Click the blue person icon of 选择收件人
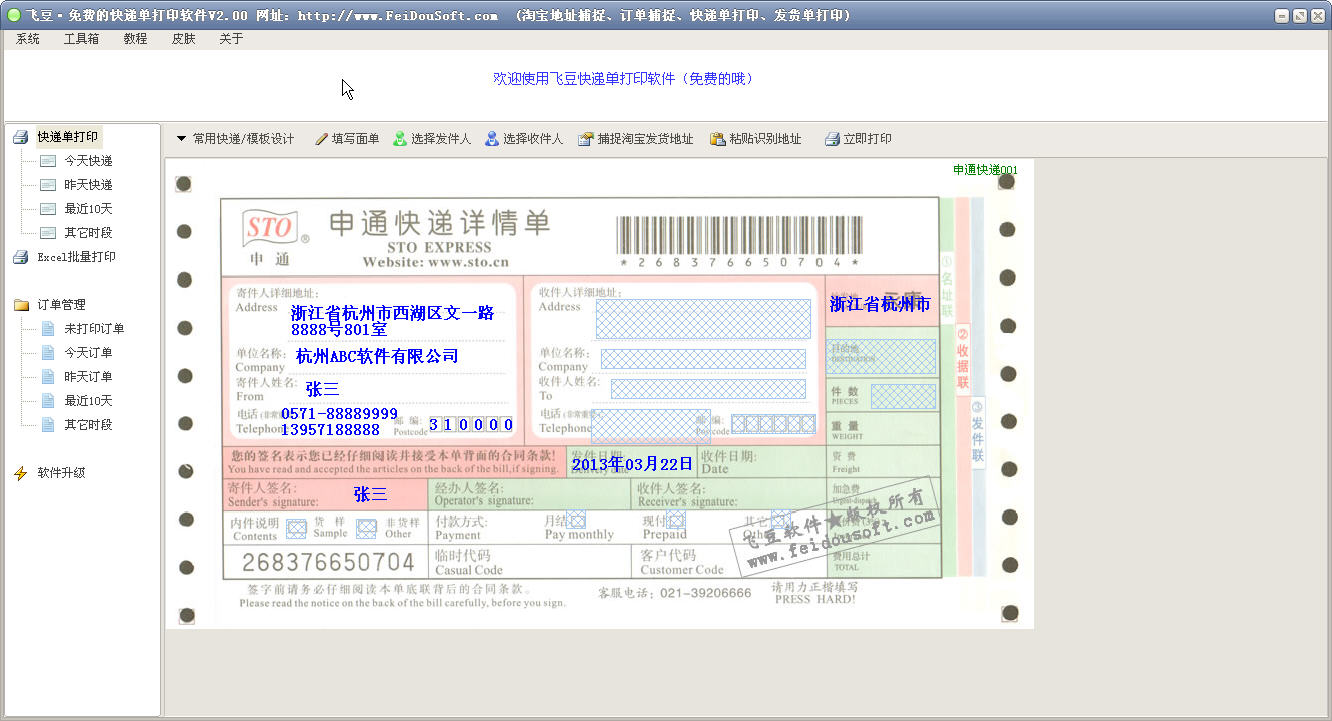1332x721 pixels. click(x=492, y=139)
